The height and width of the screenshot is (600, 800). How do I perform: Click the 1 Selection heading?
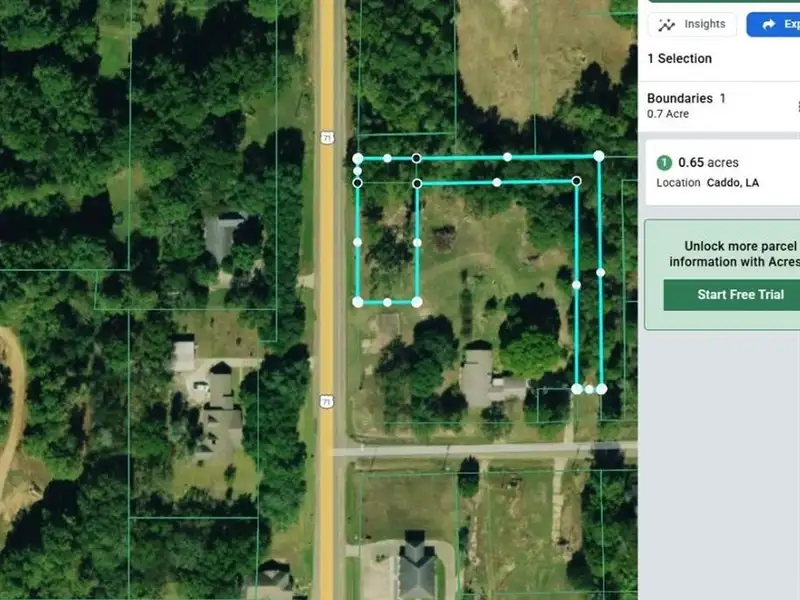[679, 59]
